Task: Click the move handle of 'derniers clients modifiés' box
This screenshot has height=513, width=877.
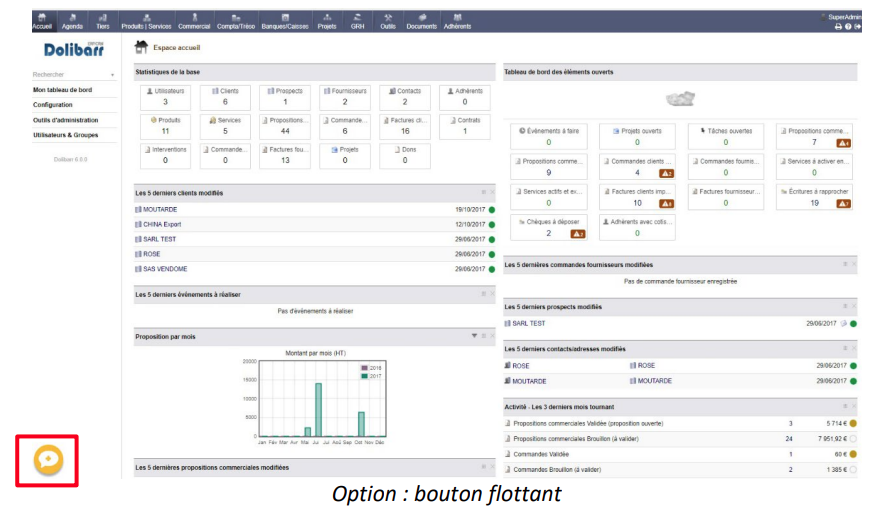Action: [483, 192]
